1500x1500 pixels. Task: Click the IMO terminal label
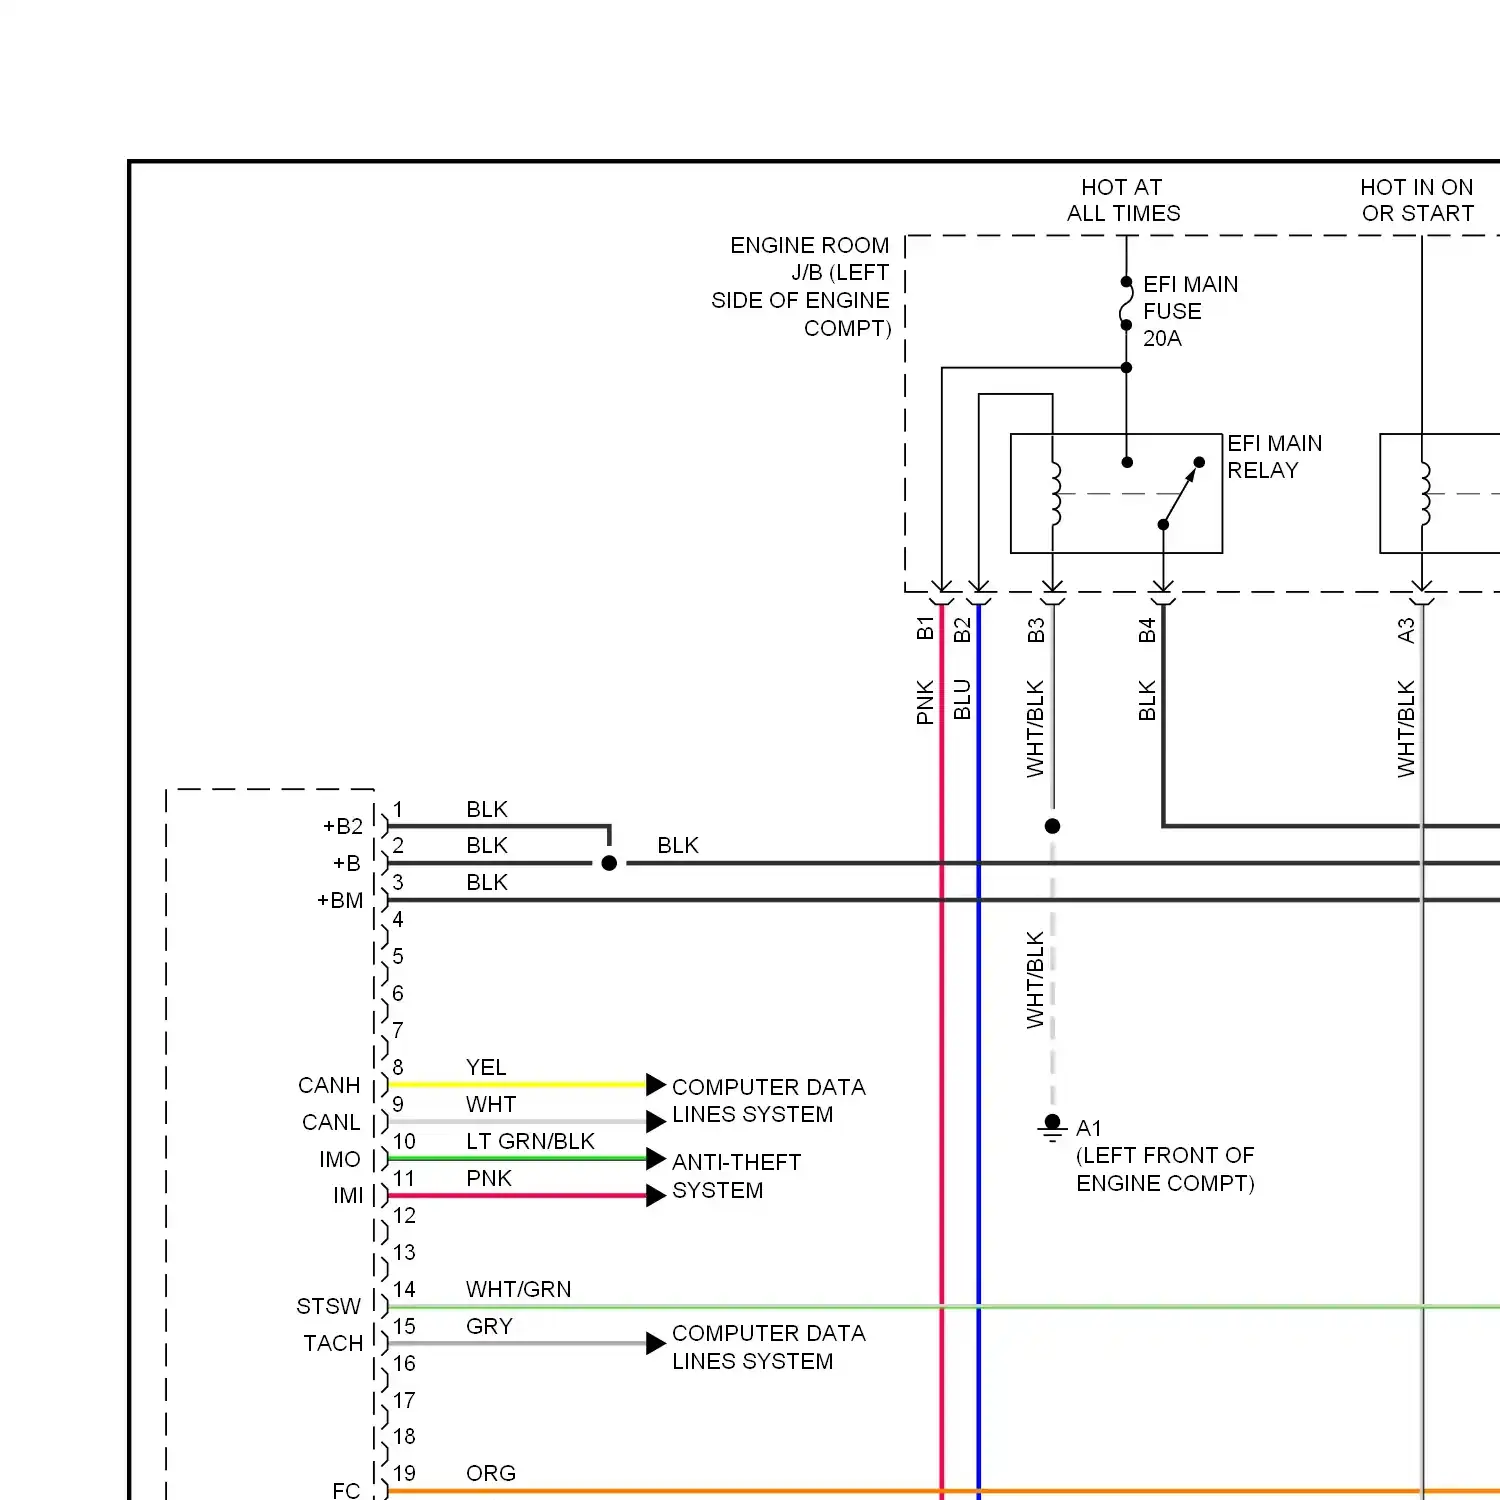click(340, 1159)
